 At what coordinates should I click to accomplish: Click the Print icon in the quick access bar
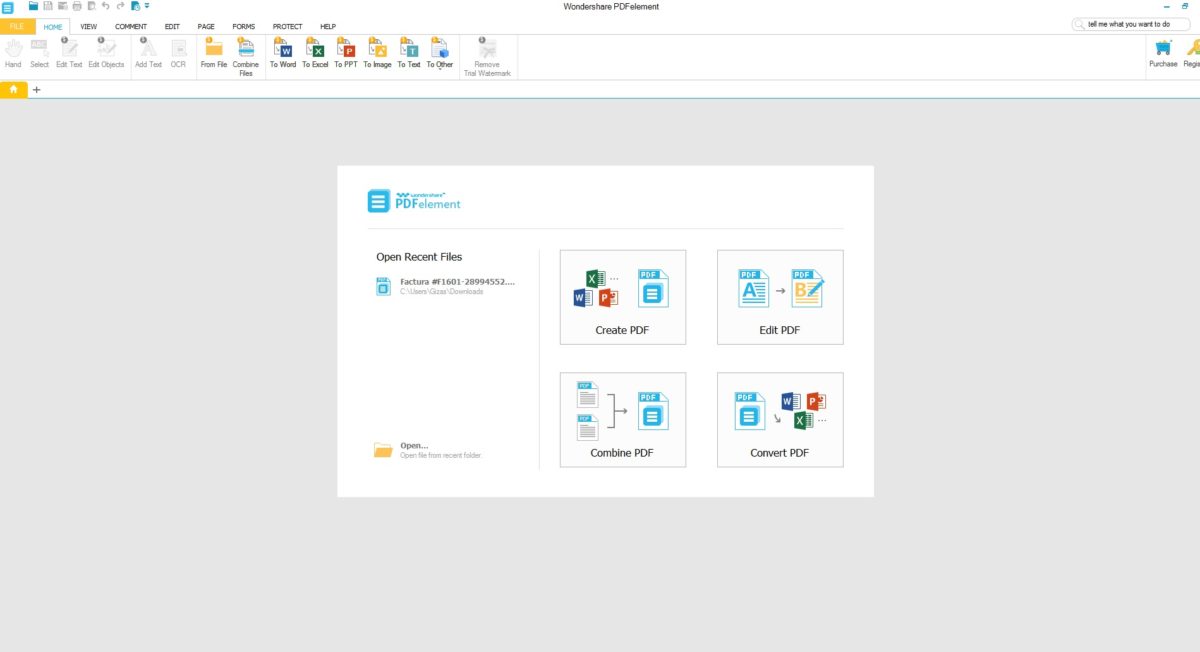(x=77, y=6)
